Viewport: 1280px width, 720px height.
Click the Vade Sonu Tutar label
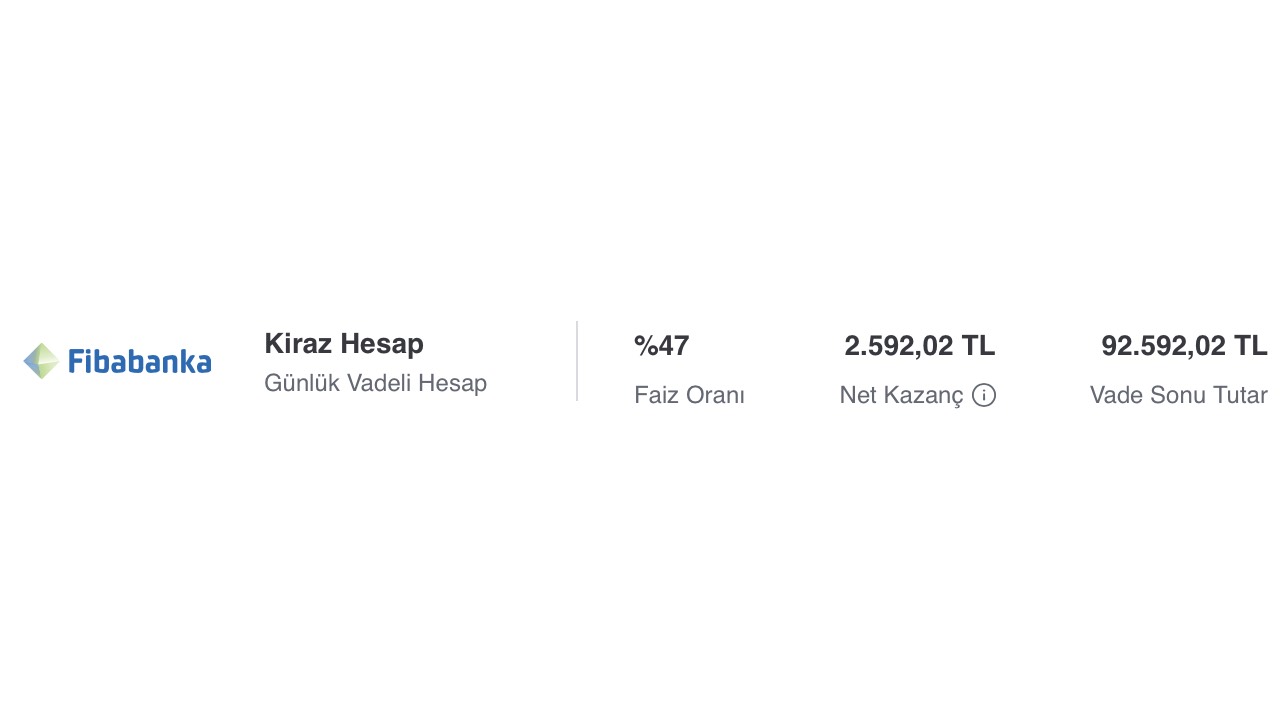pyautogui.click(x=1178, y=395)
